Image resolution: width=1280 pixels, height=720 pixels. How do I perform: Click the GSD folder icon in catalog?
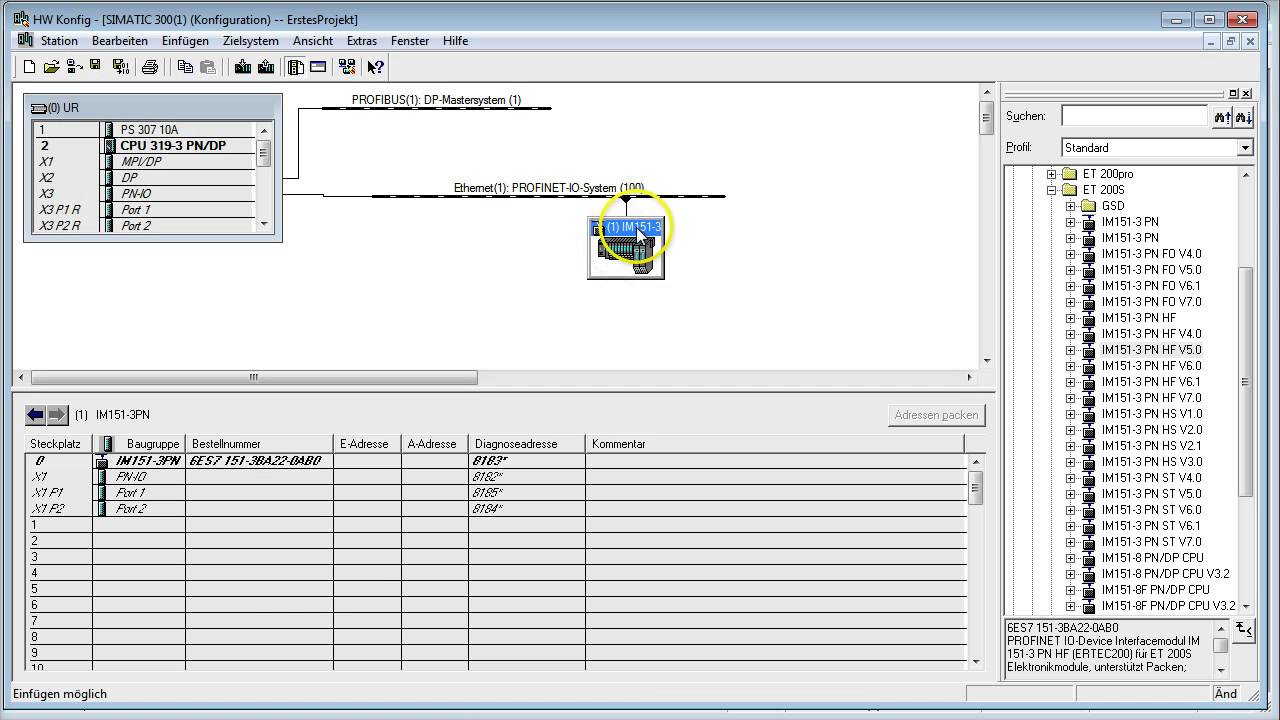pos(1088,206)
